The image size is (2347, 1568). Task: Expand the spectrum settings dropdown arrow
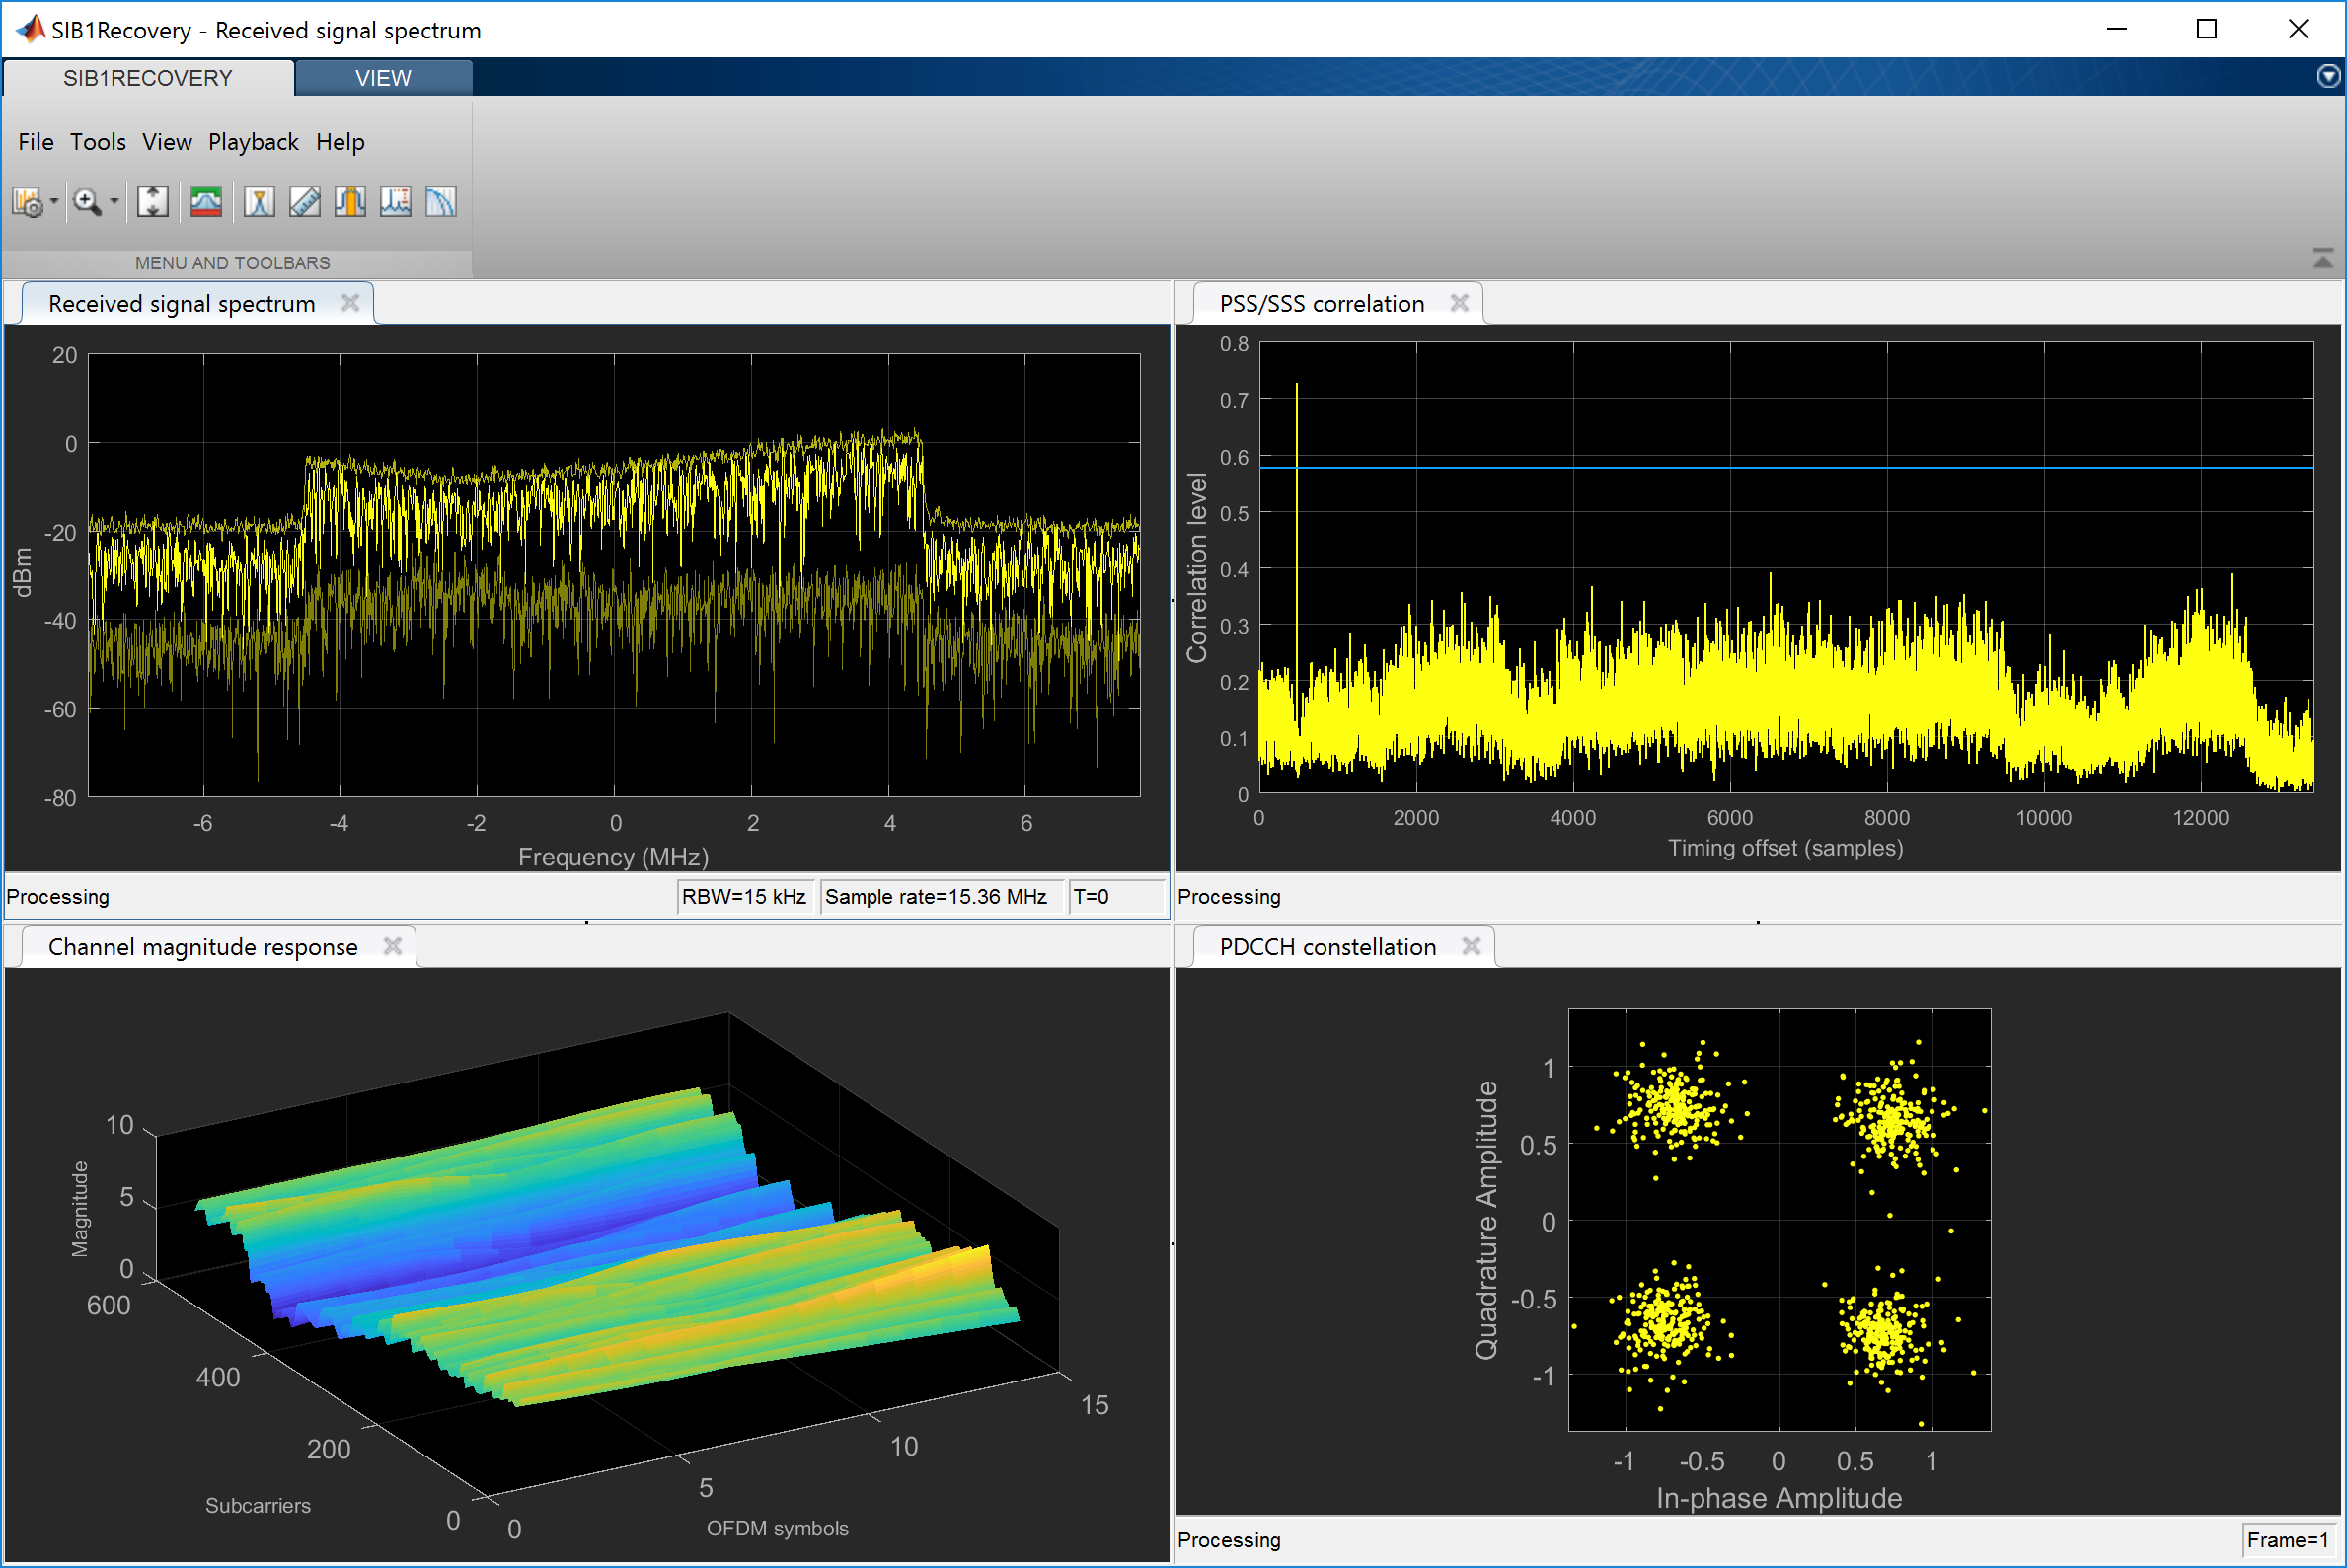54,202
